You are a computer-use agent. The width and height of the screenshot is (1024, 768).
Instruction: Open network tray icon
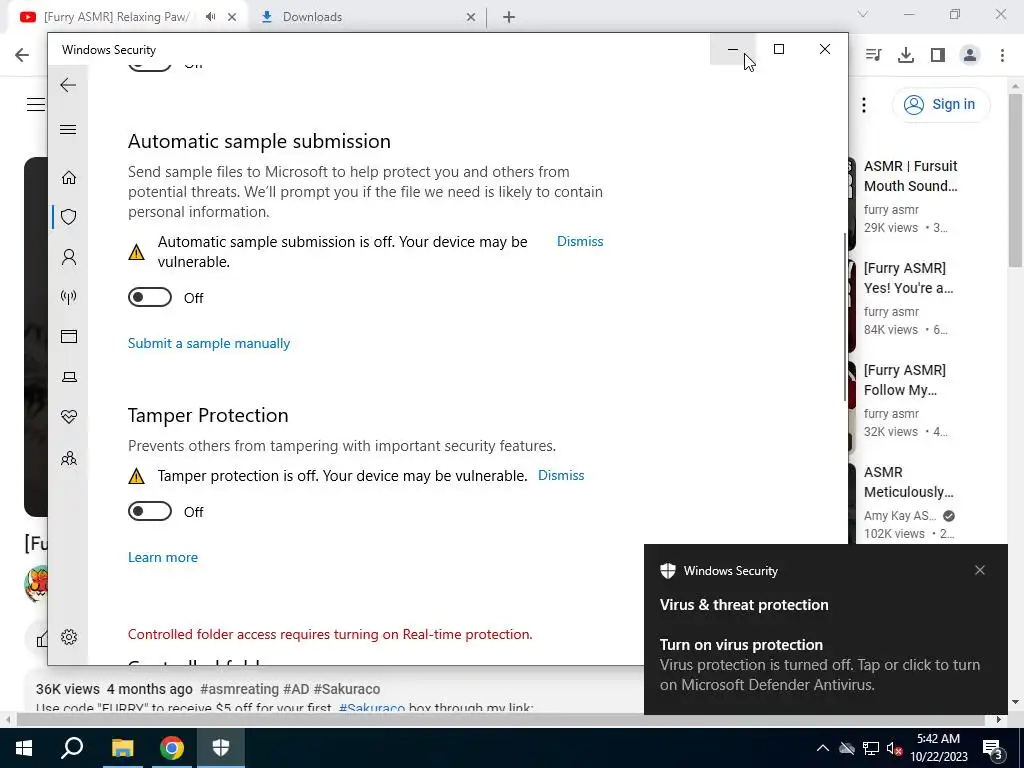coord(871,748)
